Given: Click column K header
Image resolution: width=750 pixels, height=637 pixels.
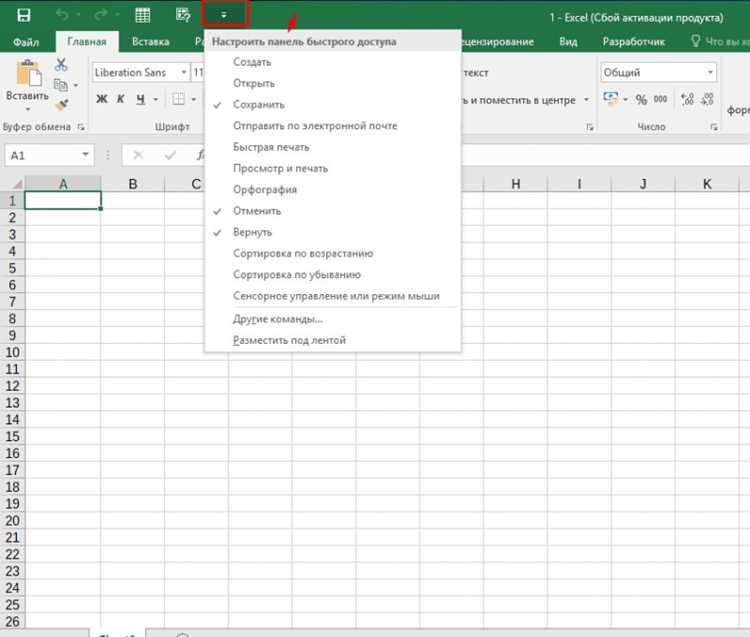Looking at the screenshot, I should [707, 184].
